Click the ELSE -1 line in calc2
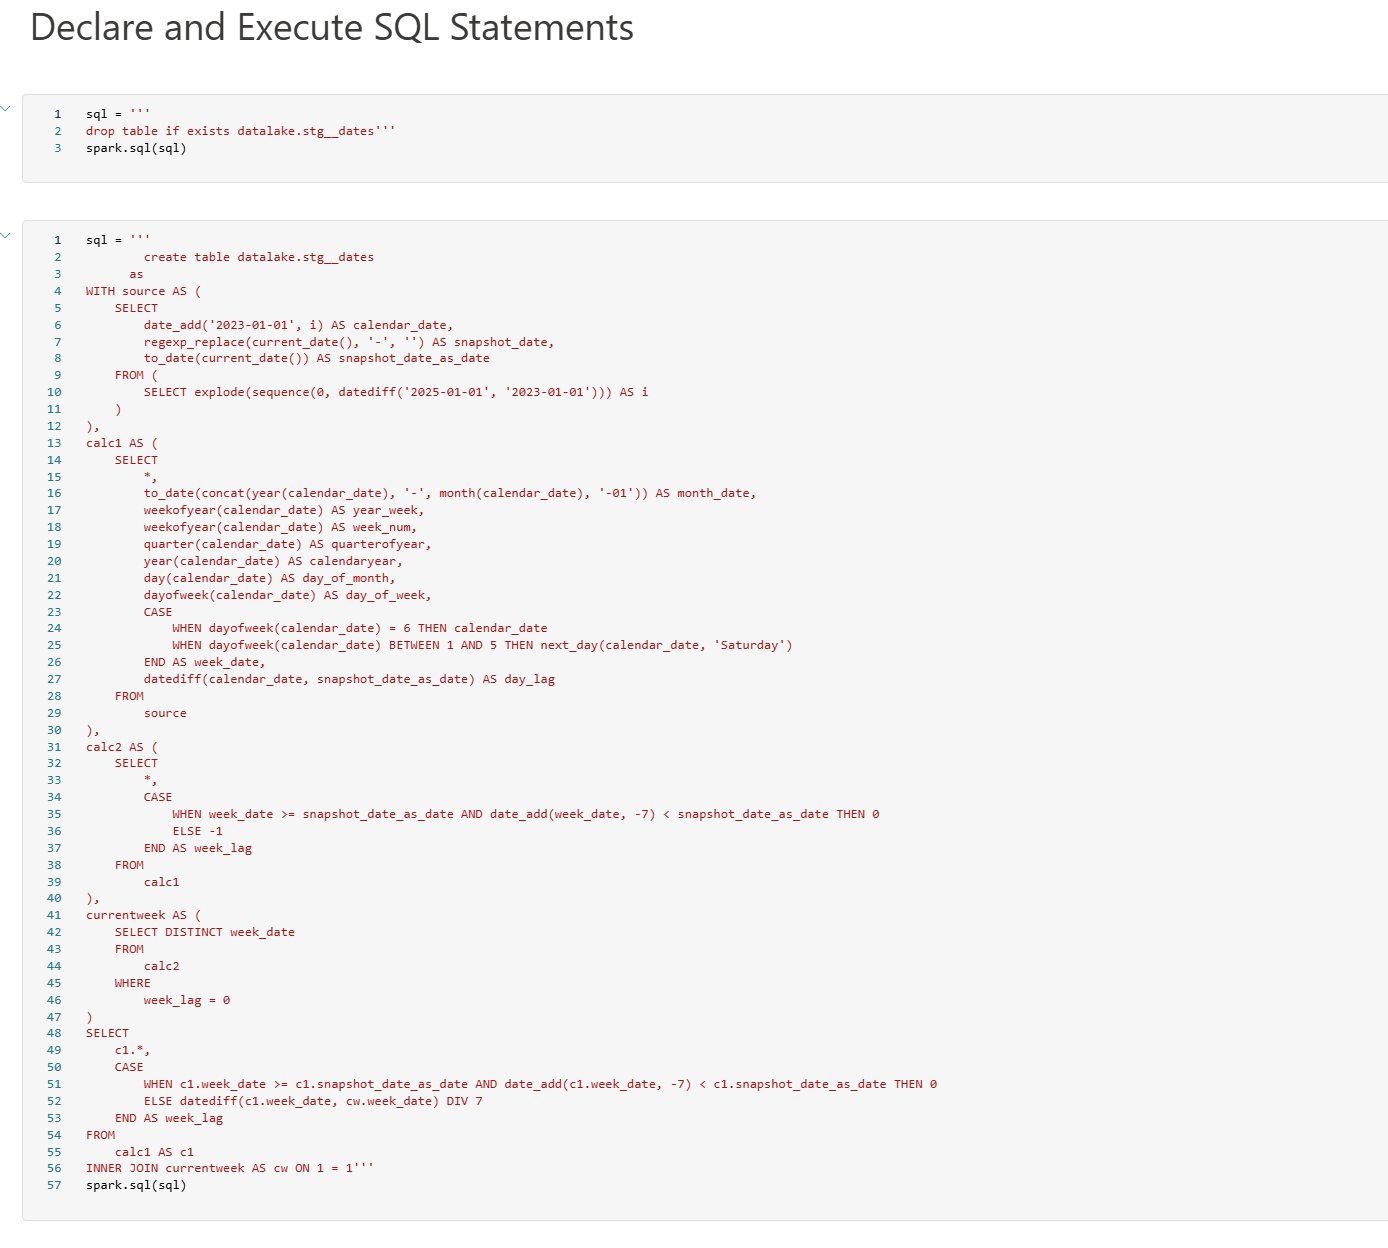 pos(198,831)
